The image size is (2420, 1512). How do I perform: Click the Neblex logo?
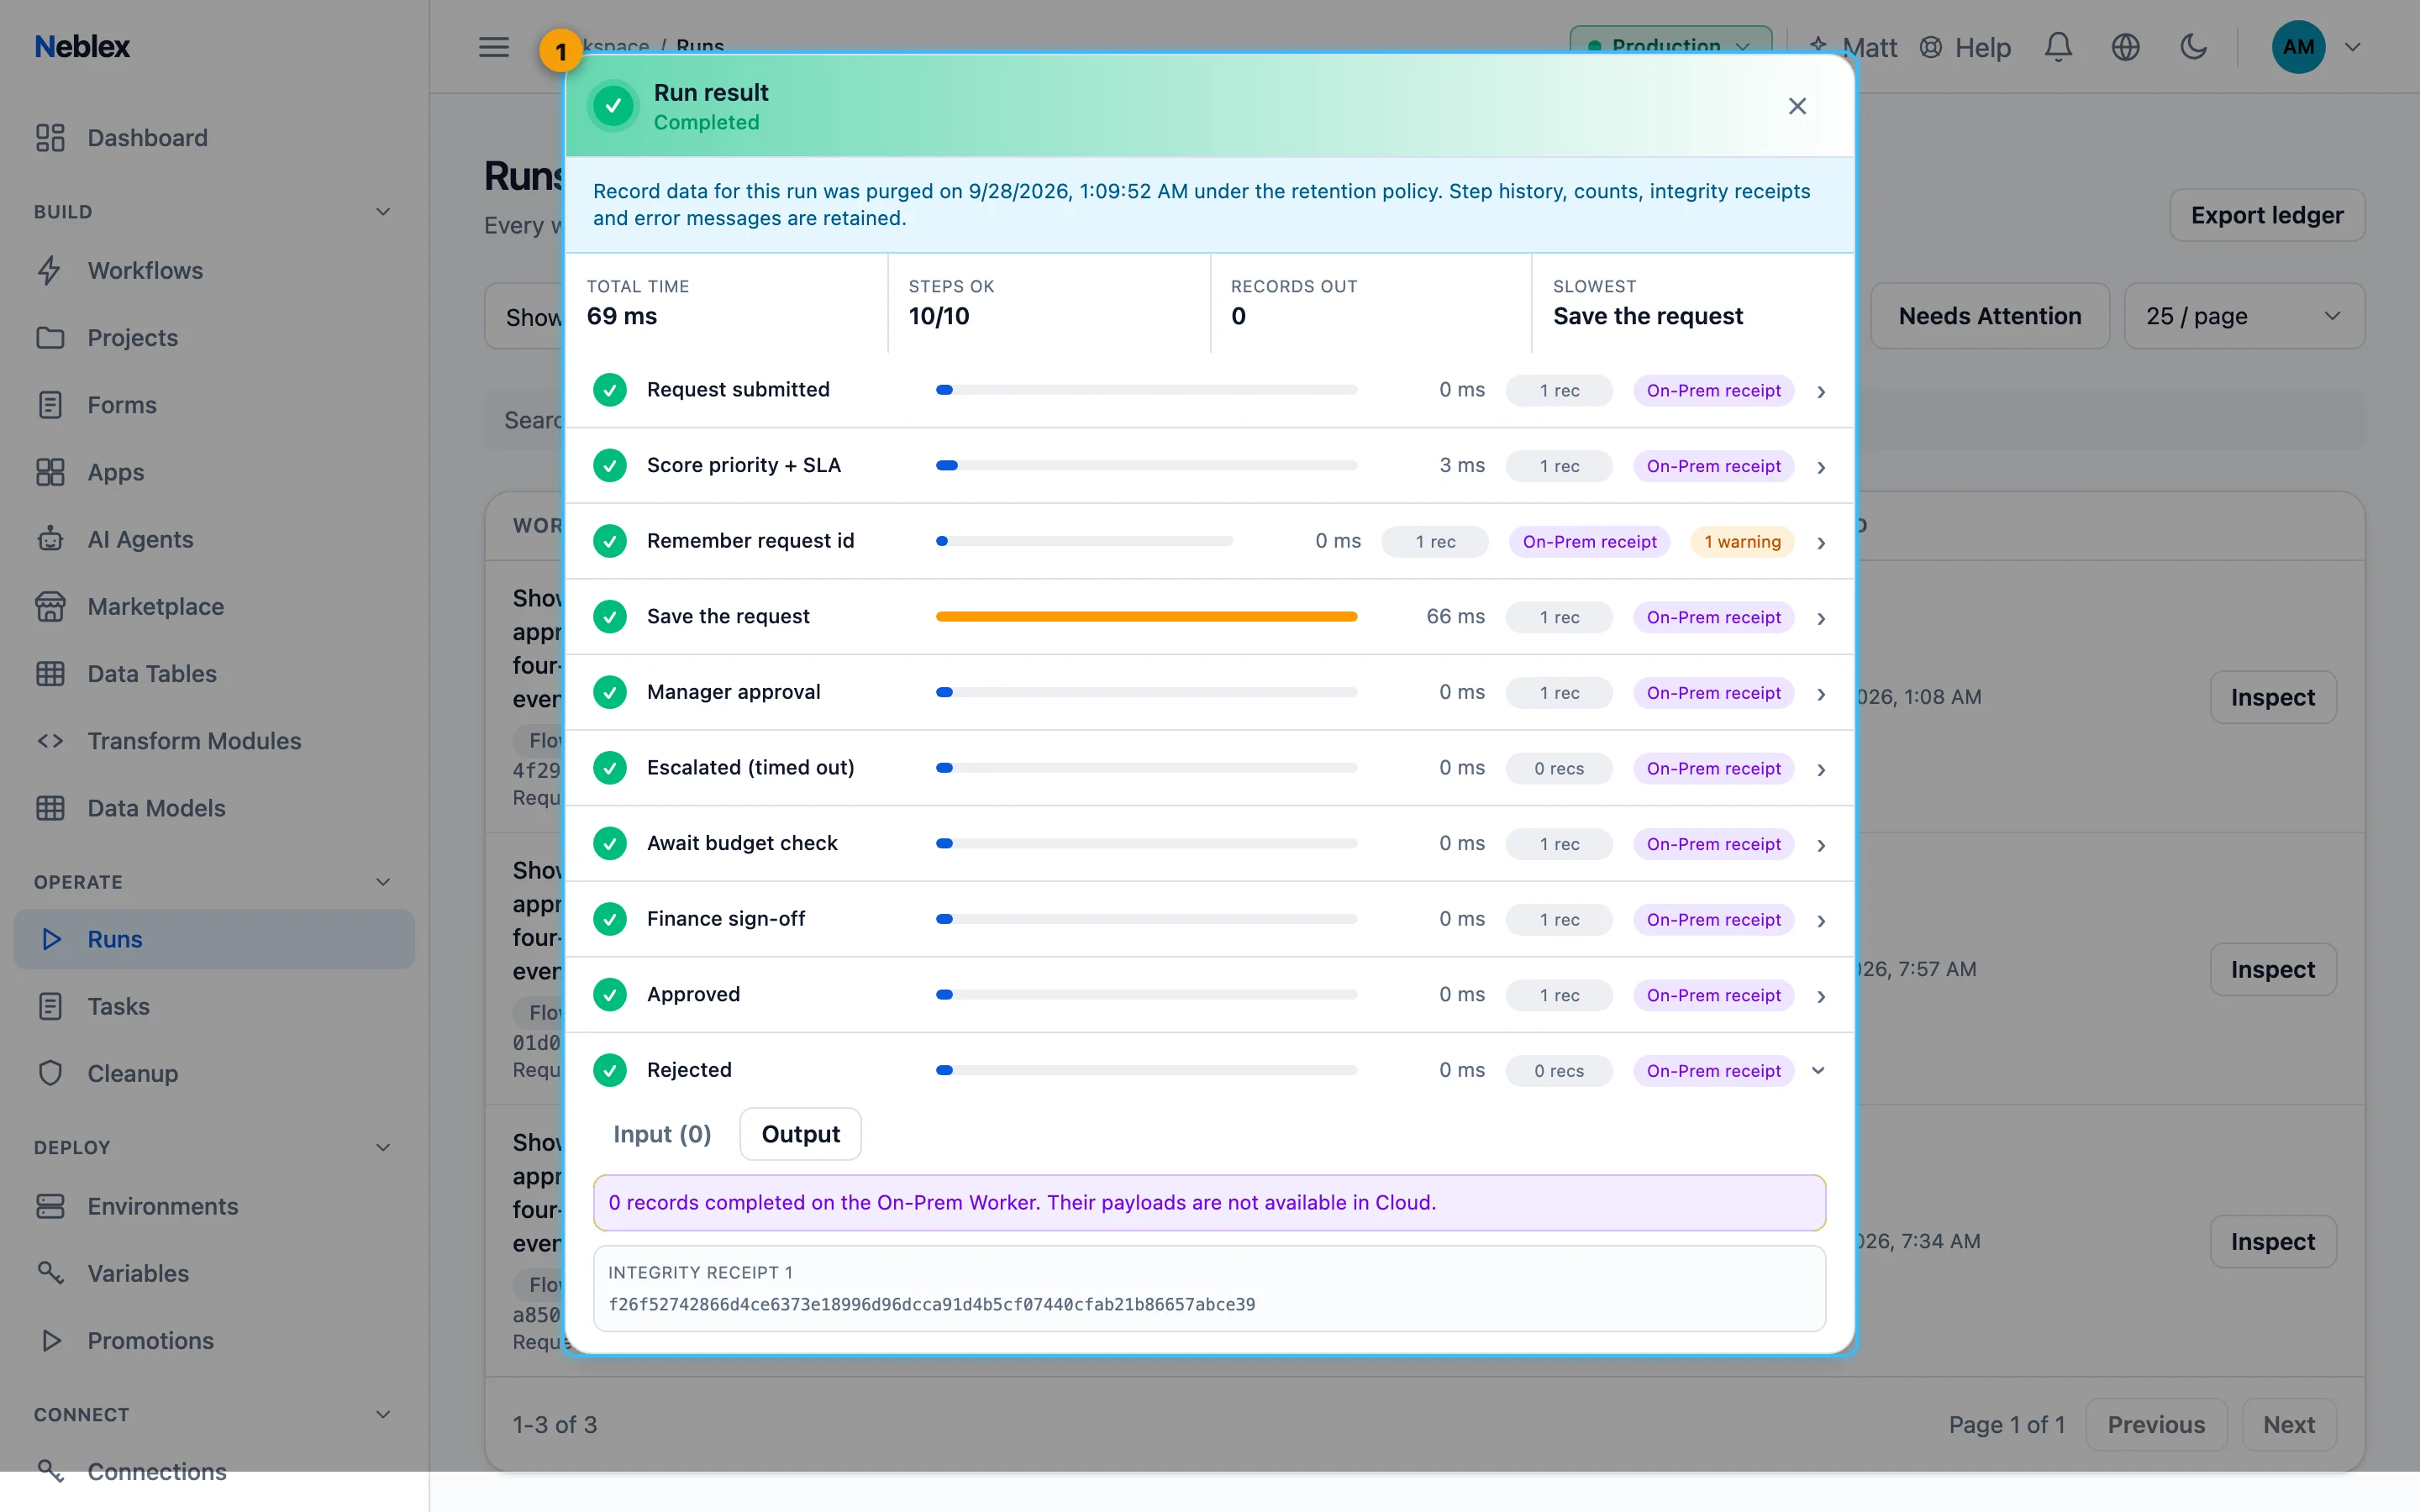tap(82, 47)
